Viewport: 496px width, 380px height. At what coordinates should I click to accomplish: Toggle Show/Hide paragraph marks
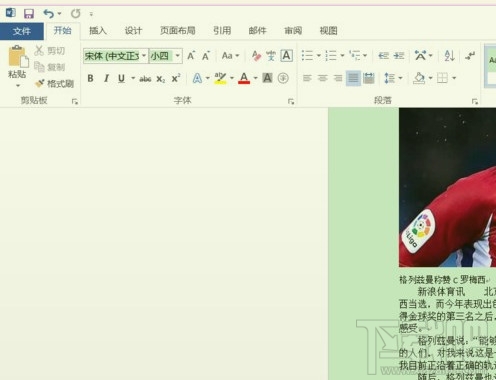(470, 55)
